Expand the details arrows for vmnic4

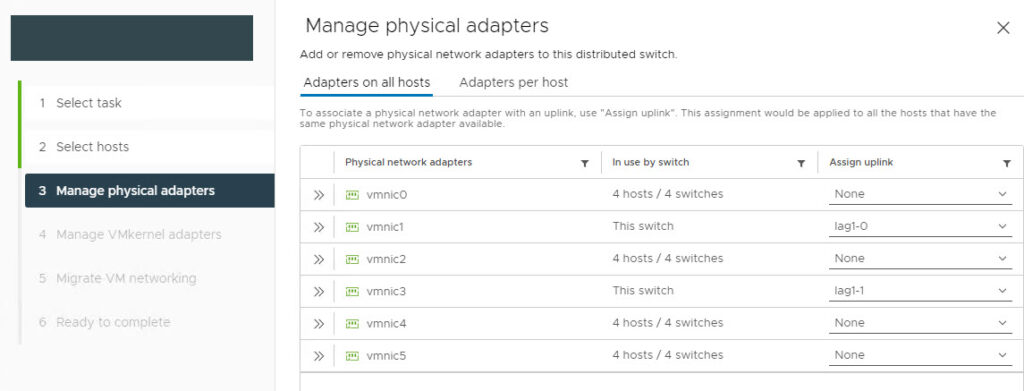(319, 323)
